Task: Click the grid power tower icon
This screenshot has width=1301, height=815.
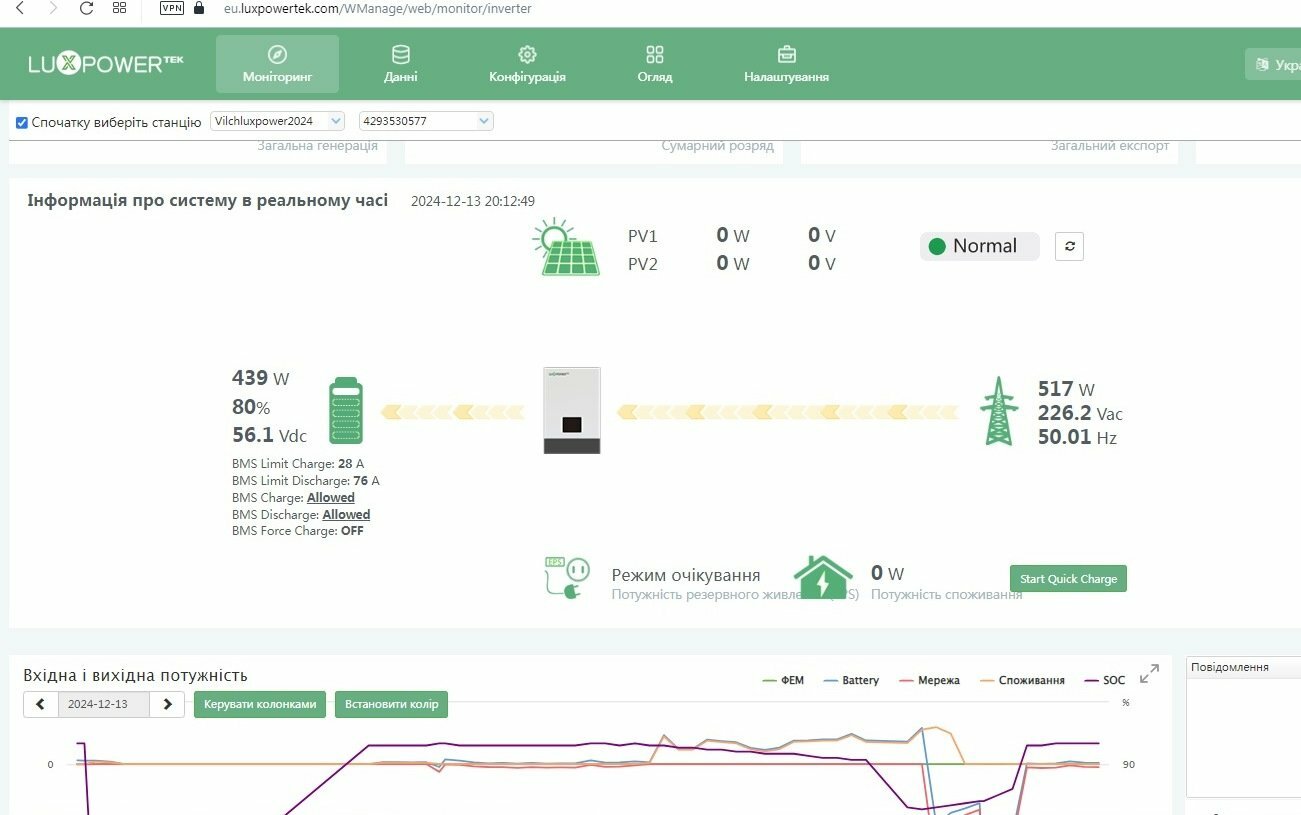Action: (997, 411)
